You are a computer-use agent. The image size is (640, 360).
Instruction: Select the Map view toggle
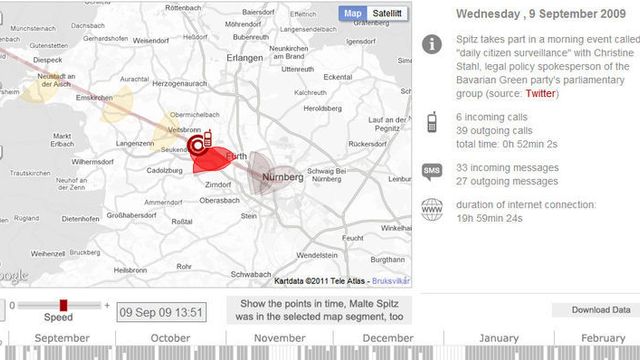click(353, 13)
